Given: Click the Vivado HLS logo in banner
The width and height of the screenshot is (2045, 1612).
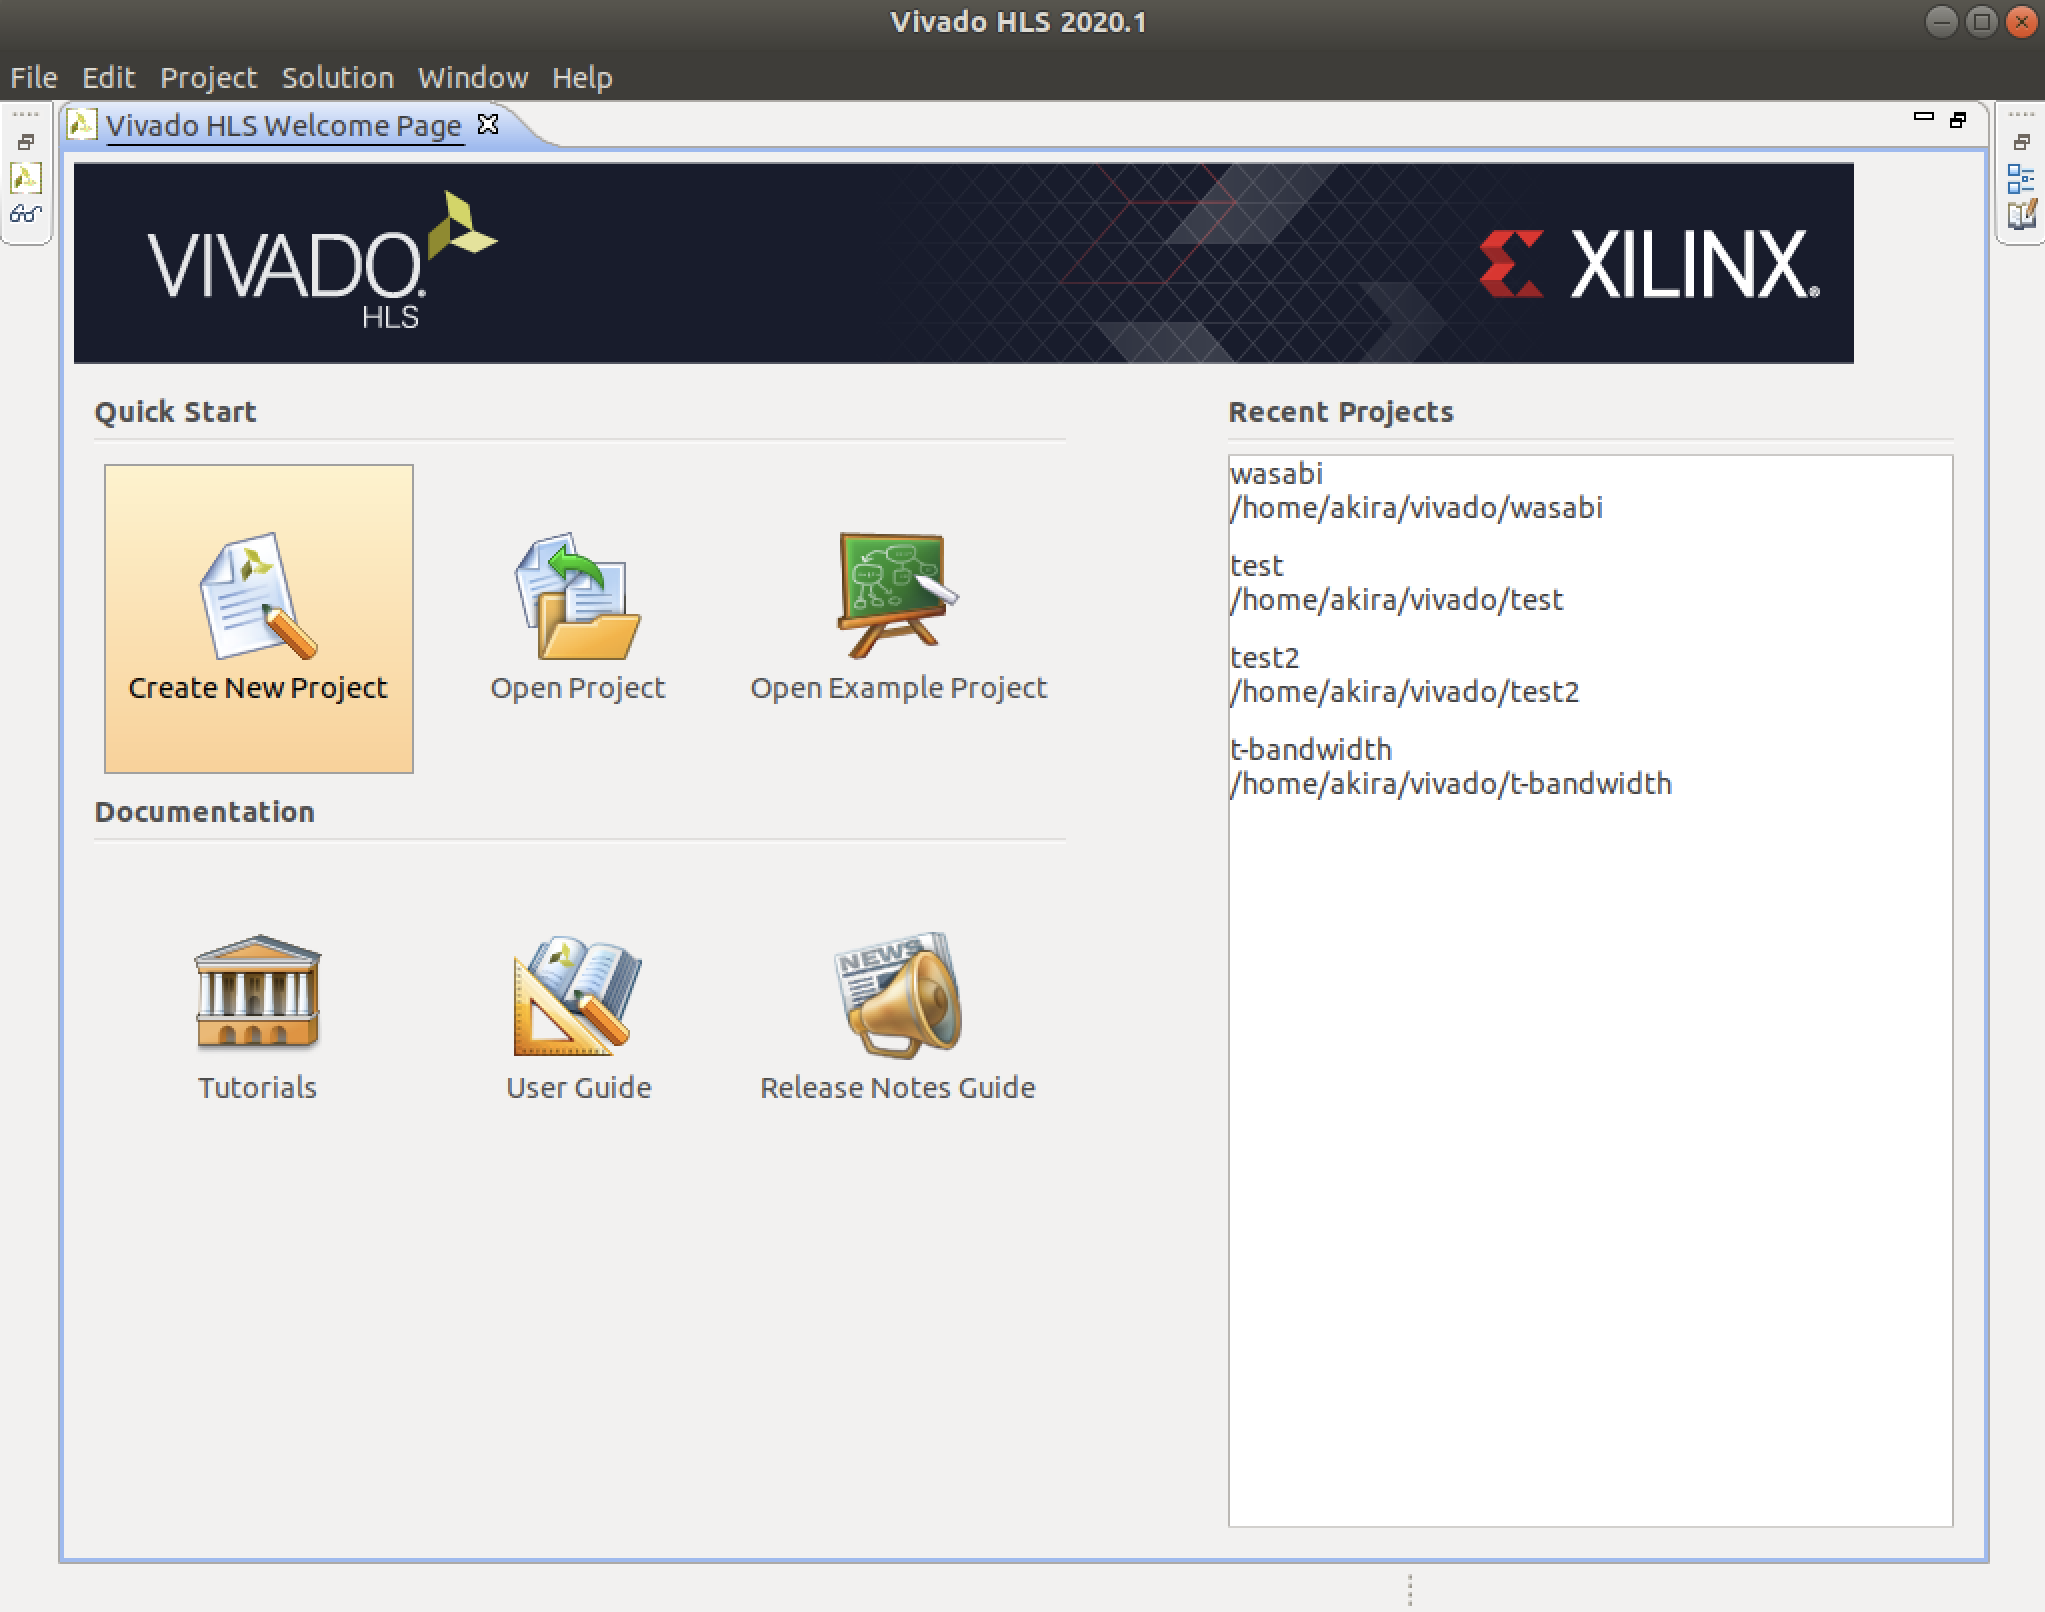Looking at the screenshot, I should pos(323,260).
